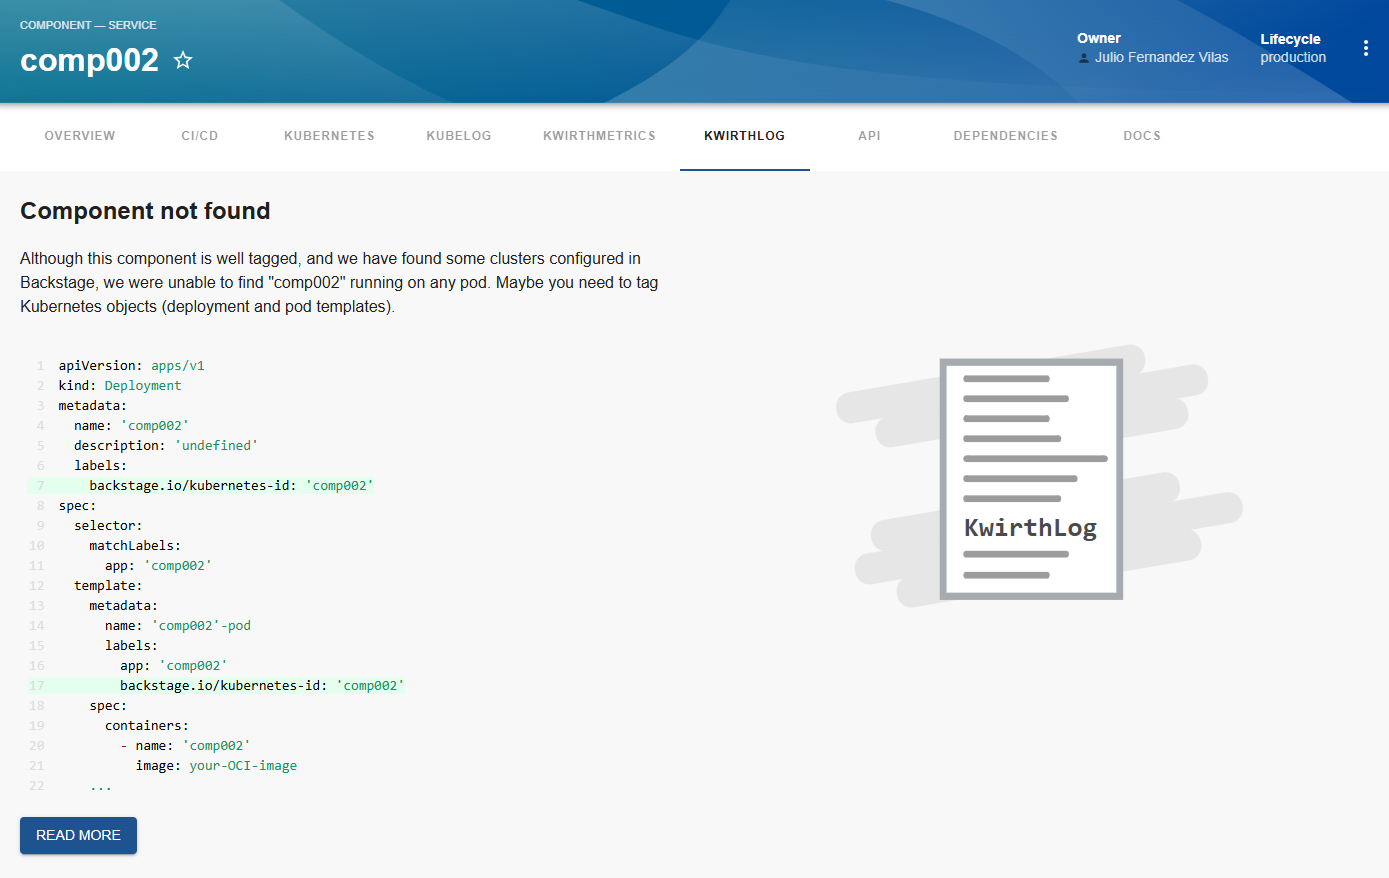Select the Kubelog tab
Image resolution: width=1389 pixels, height=878 pixels.
point(459,136)
